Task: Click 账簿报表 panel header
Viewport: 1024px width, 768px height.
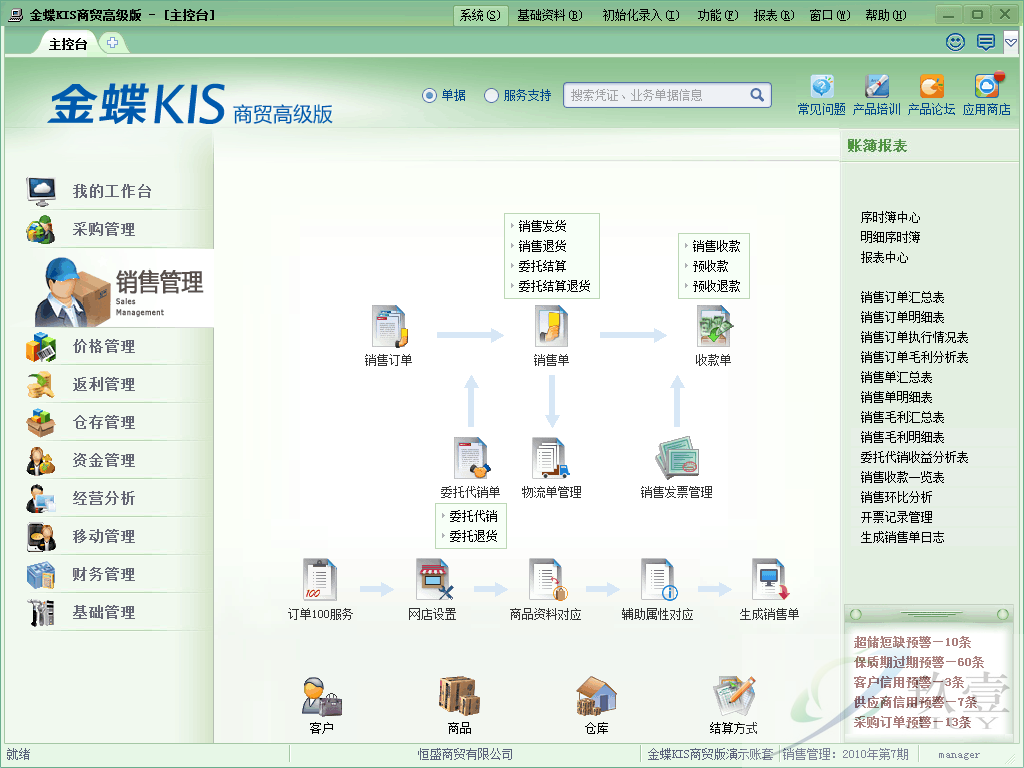Action: click(877, 146)
